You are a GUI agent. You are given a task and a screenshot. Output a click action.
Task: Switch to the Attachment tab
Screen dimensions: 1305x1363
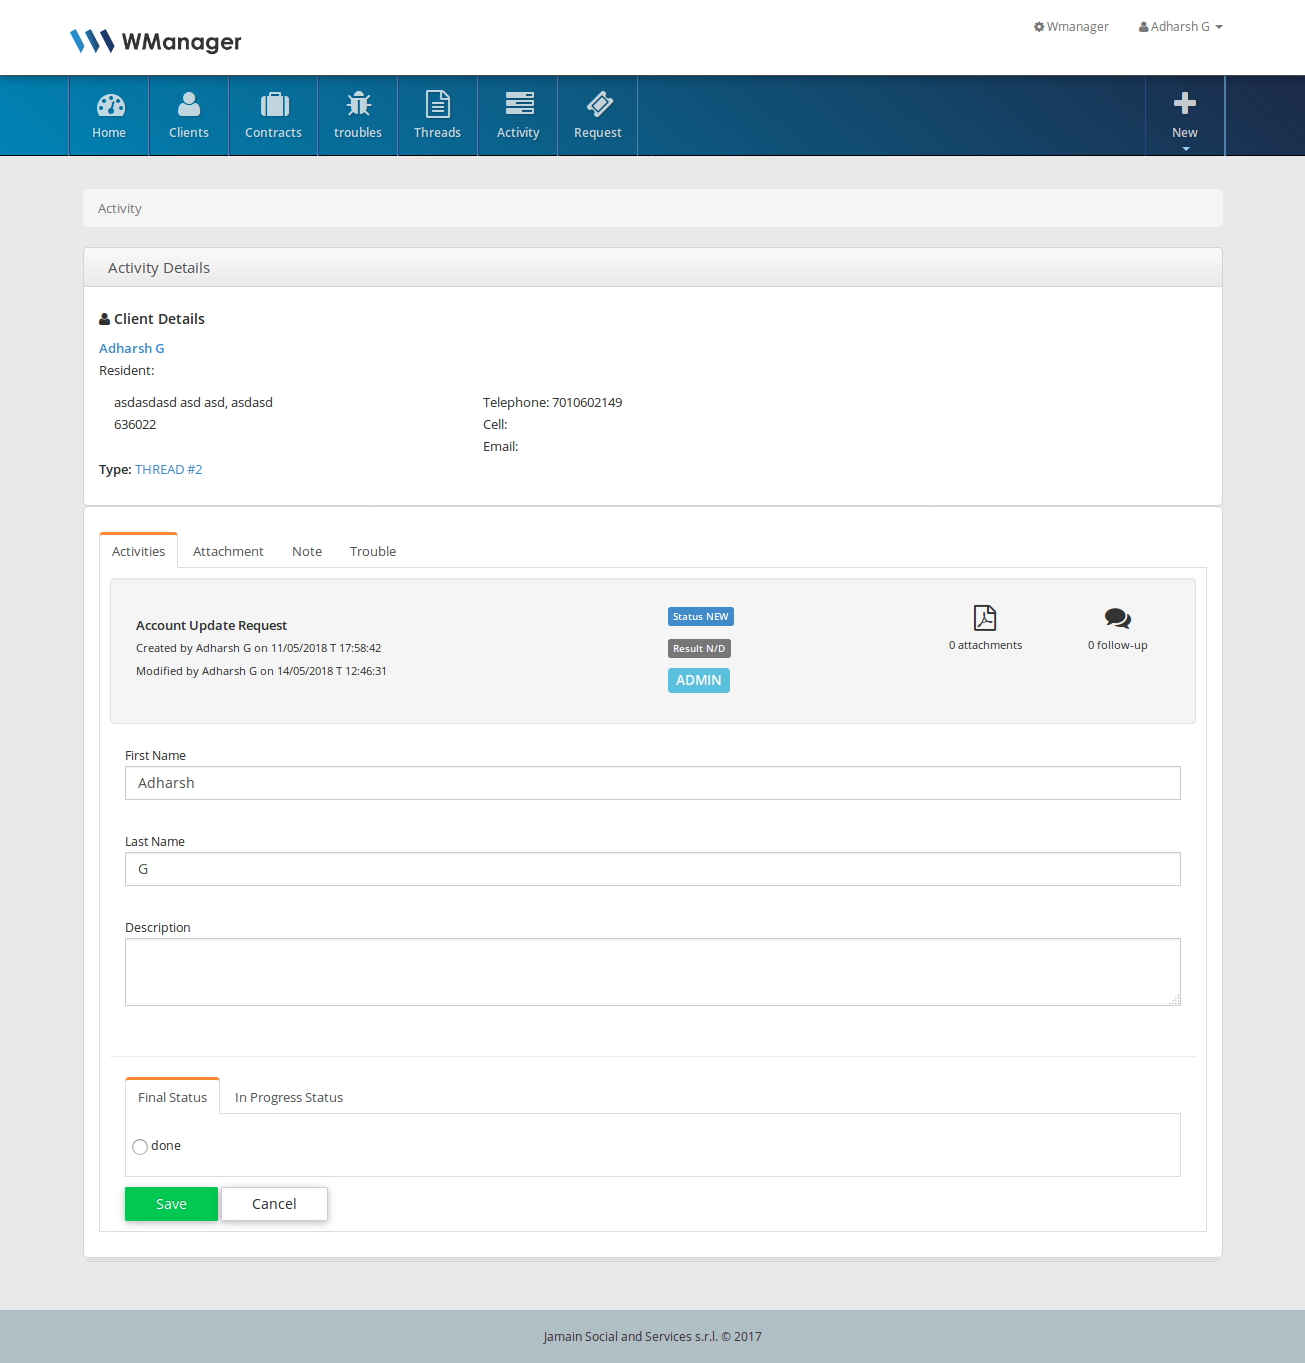coord(228,552)
